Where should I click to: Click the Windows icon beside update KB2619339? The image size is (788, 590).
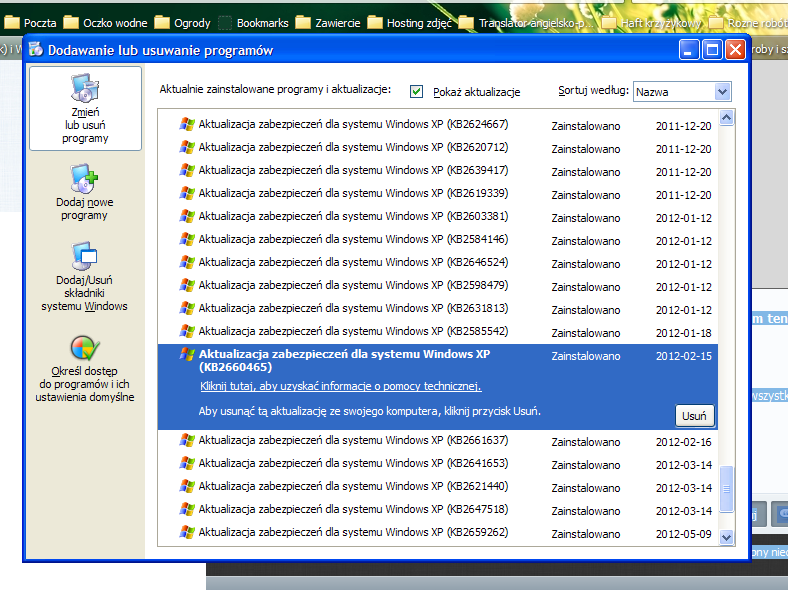(x=187, y=193)
